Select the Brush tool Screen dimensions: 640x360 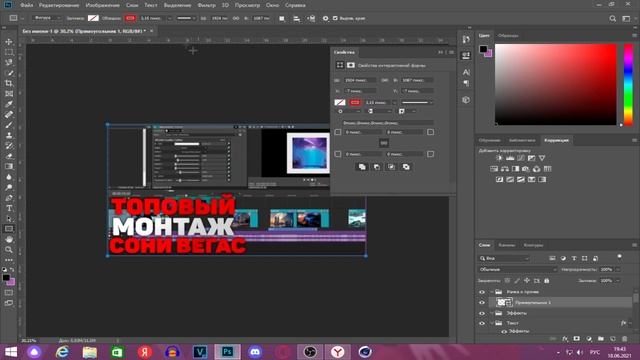point(9,125)
